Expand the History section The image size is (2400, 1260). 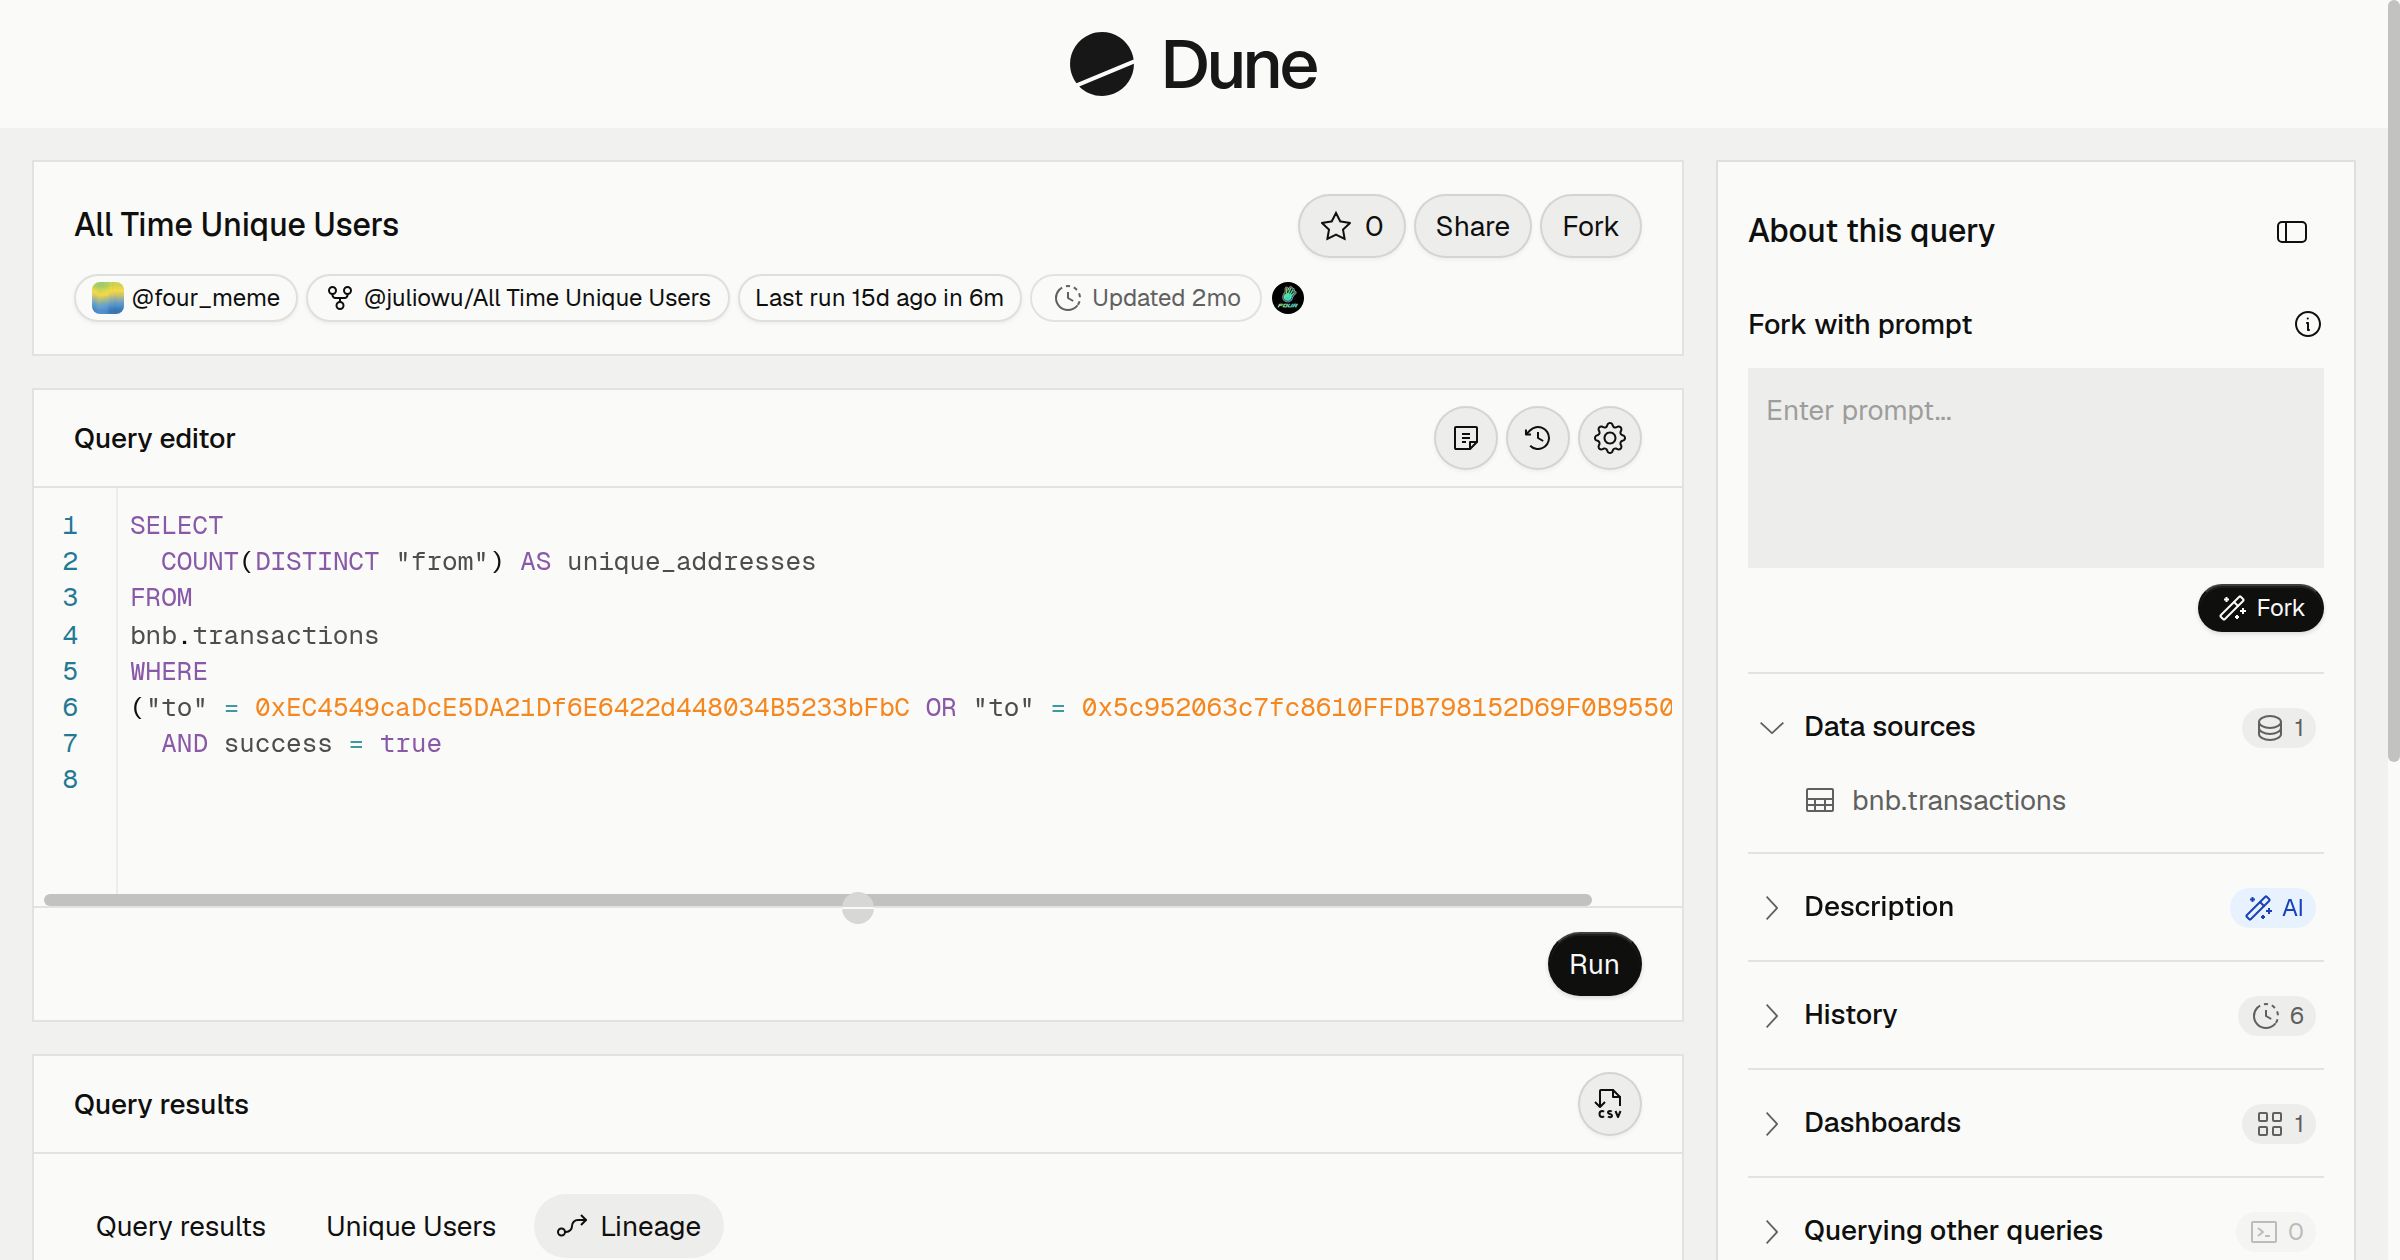click(1771, 1015)
